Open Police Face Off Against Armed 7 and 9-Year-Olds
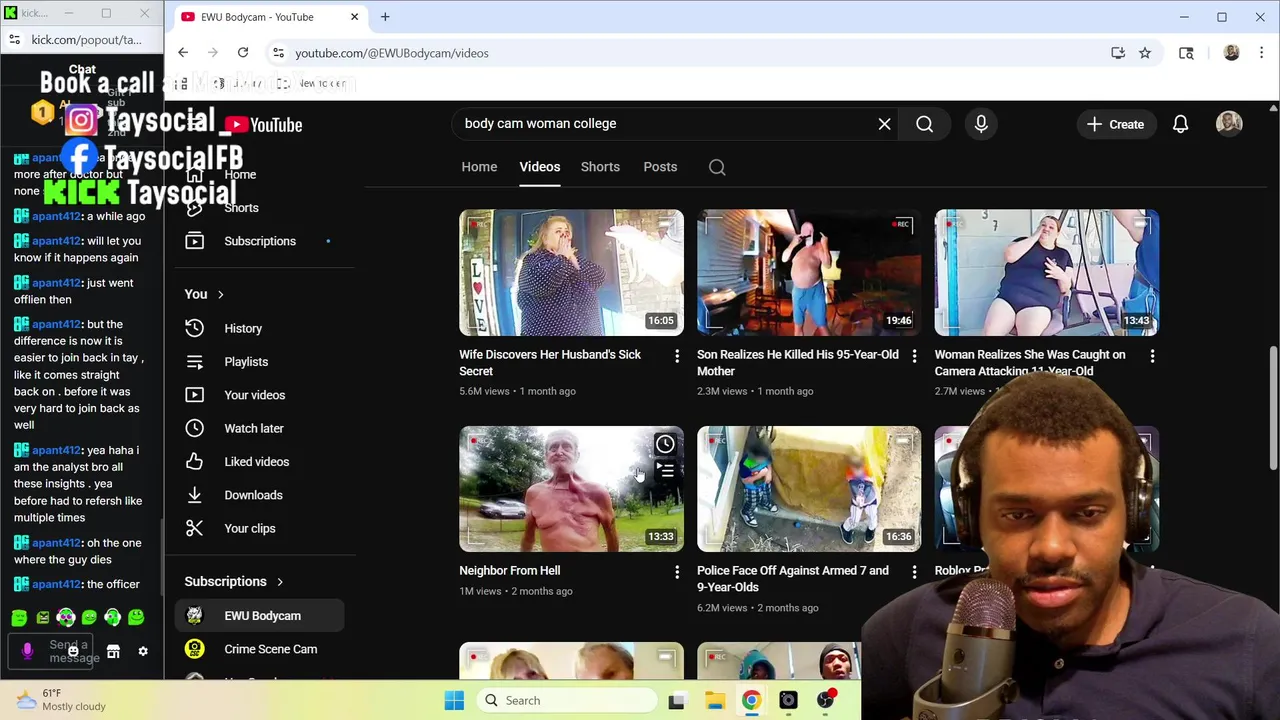Viewport: 1280px width, 720px height. 792,579
